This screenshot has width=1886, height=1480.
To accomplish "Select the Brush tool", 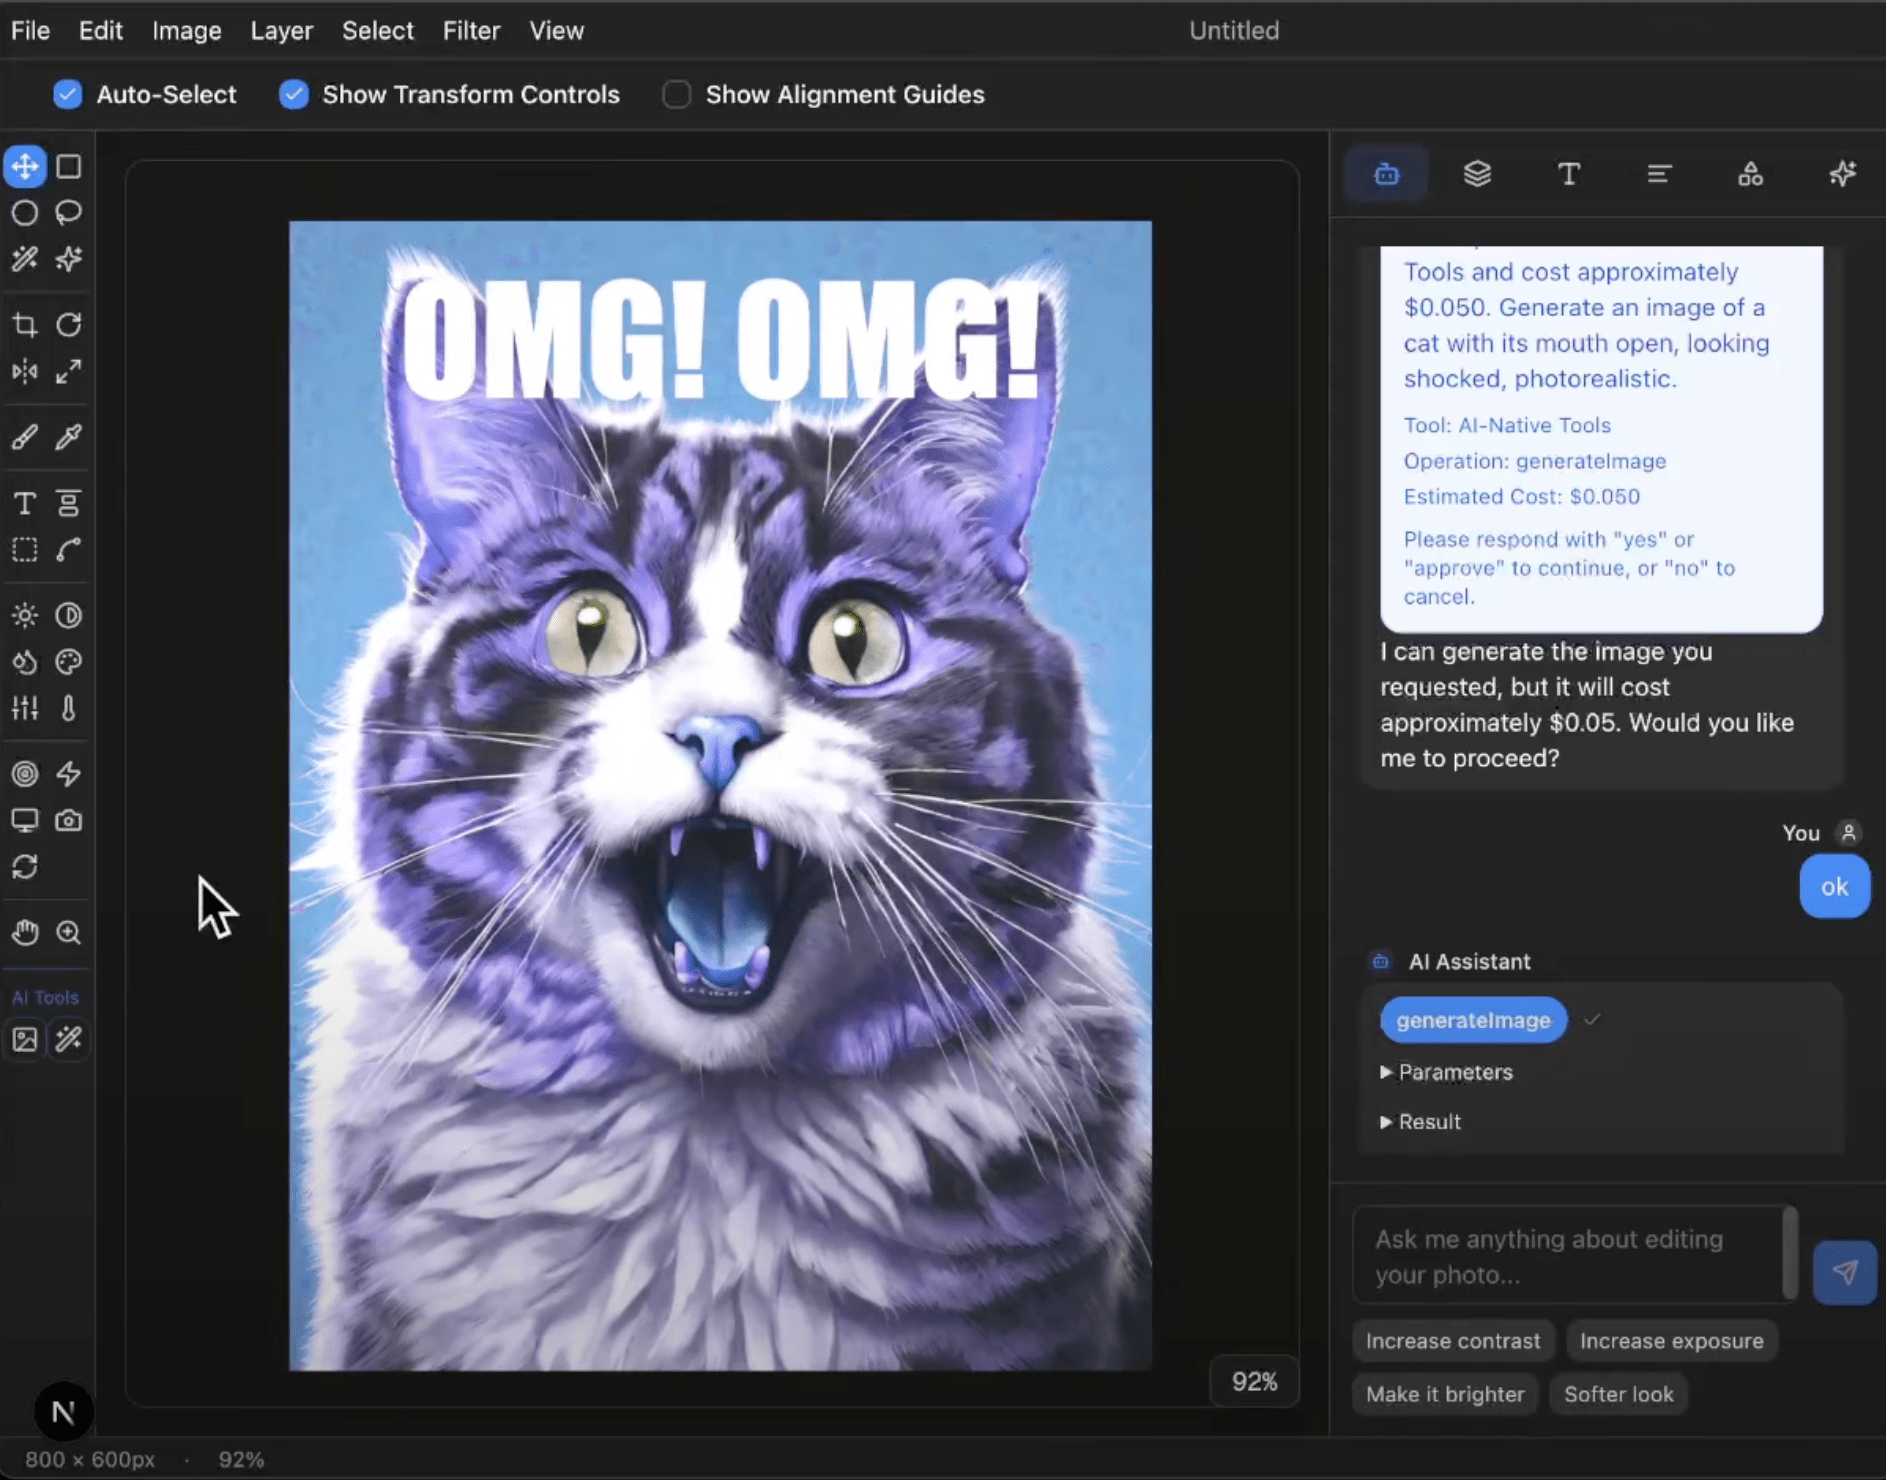I will 25,437.
